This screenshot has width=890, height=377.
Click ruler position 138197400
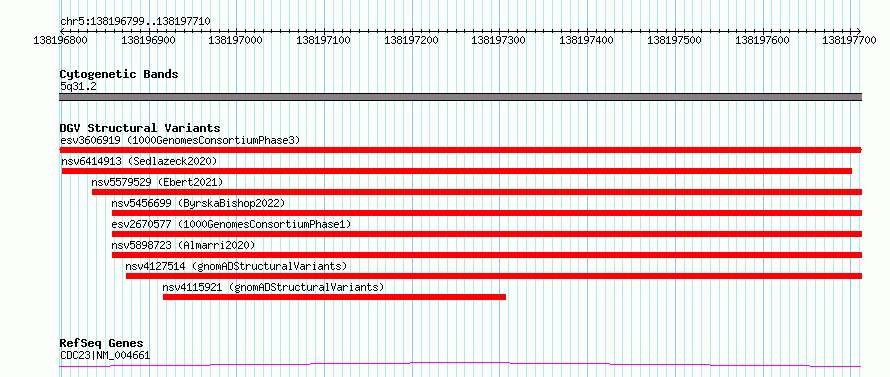(x=586, y=40)
